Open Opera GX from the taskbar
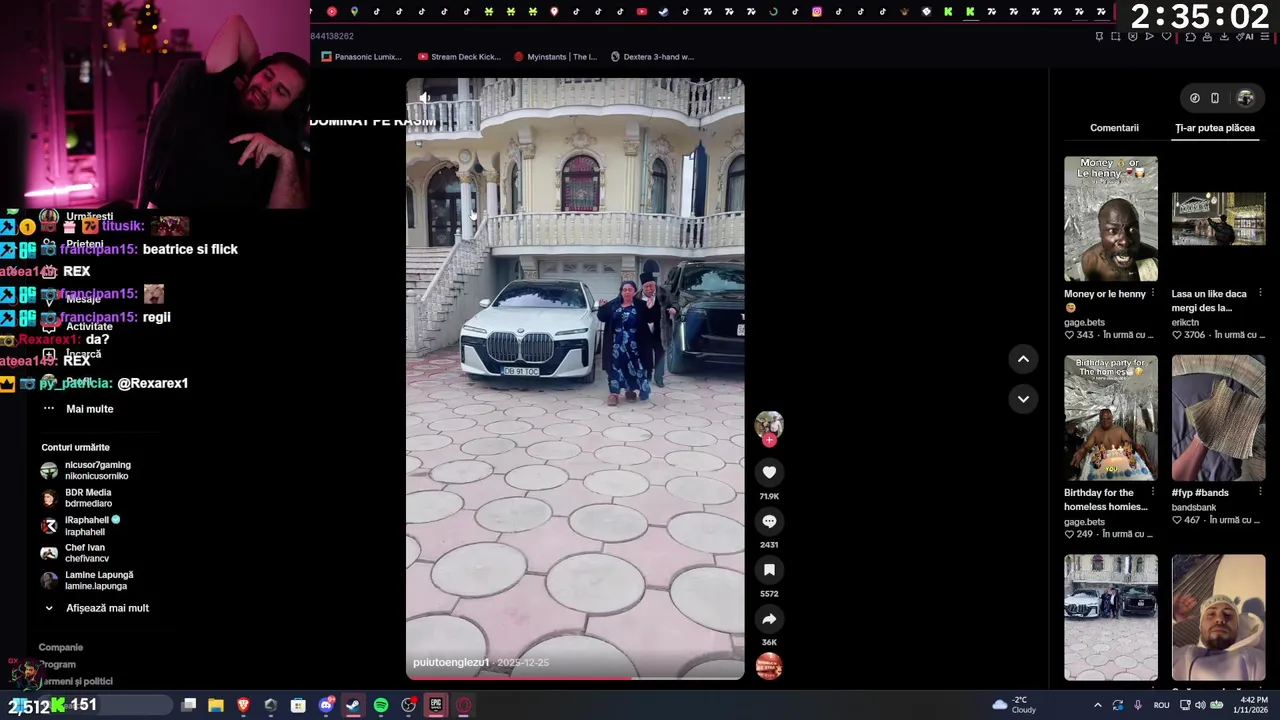 coord(463,705)
